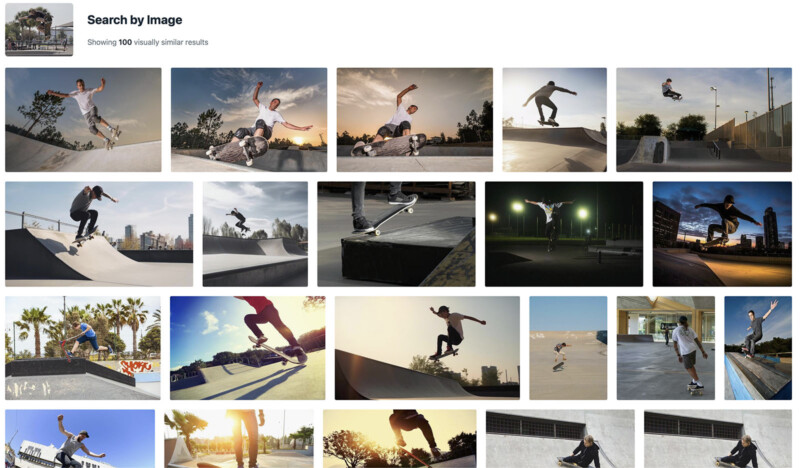Open the palm tree skatepark photo with graffiti
This screenshot has height=468, width=800.
point(83,348)
